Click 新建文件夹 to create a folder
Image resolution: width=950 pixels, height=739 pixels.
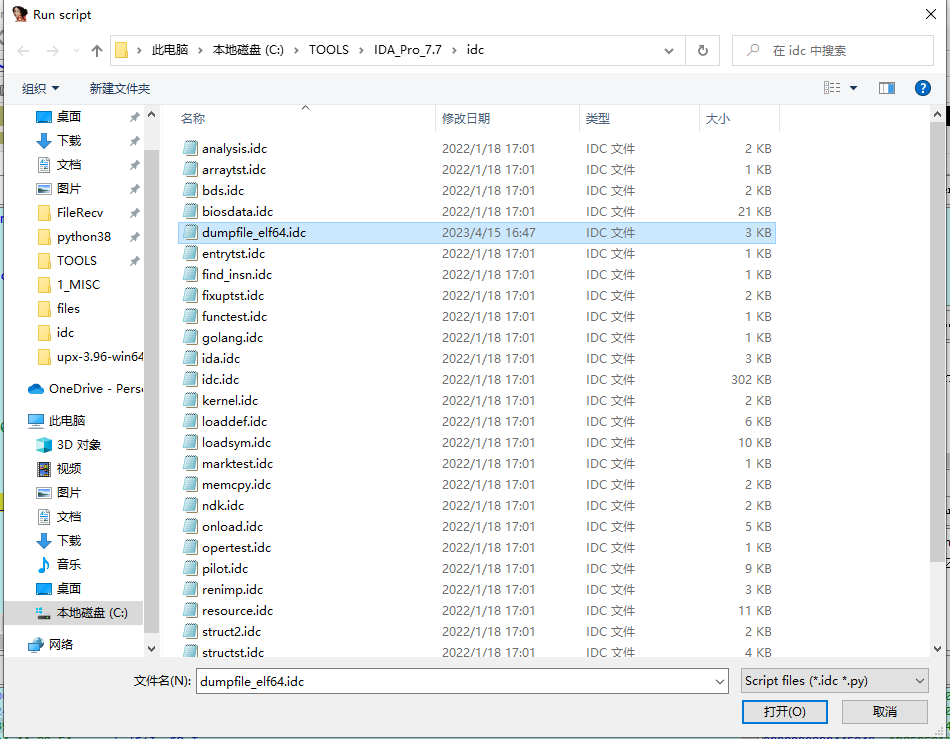(120, 88)
